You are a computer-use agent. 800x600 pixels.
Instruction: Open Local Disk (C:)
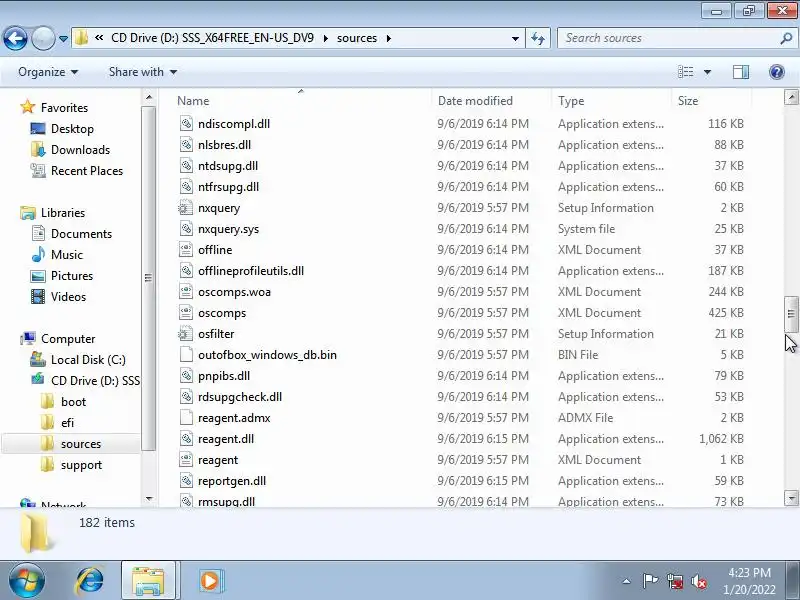[88, 360]
